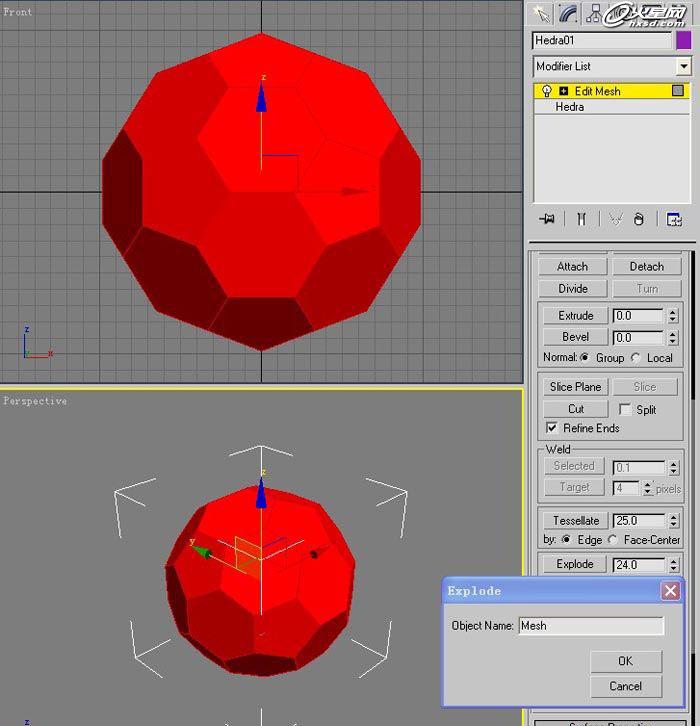
Task: Click the Slice Plane button
Action: point(575,387)
